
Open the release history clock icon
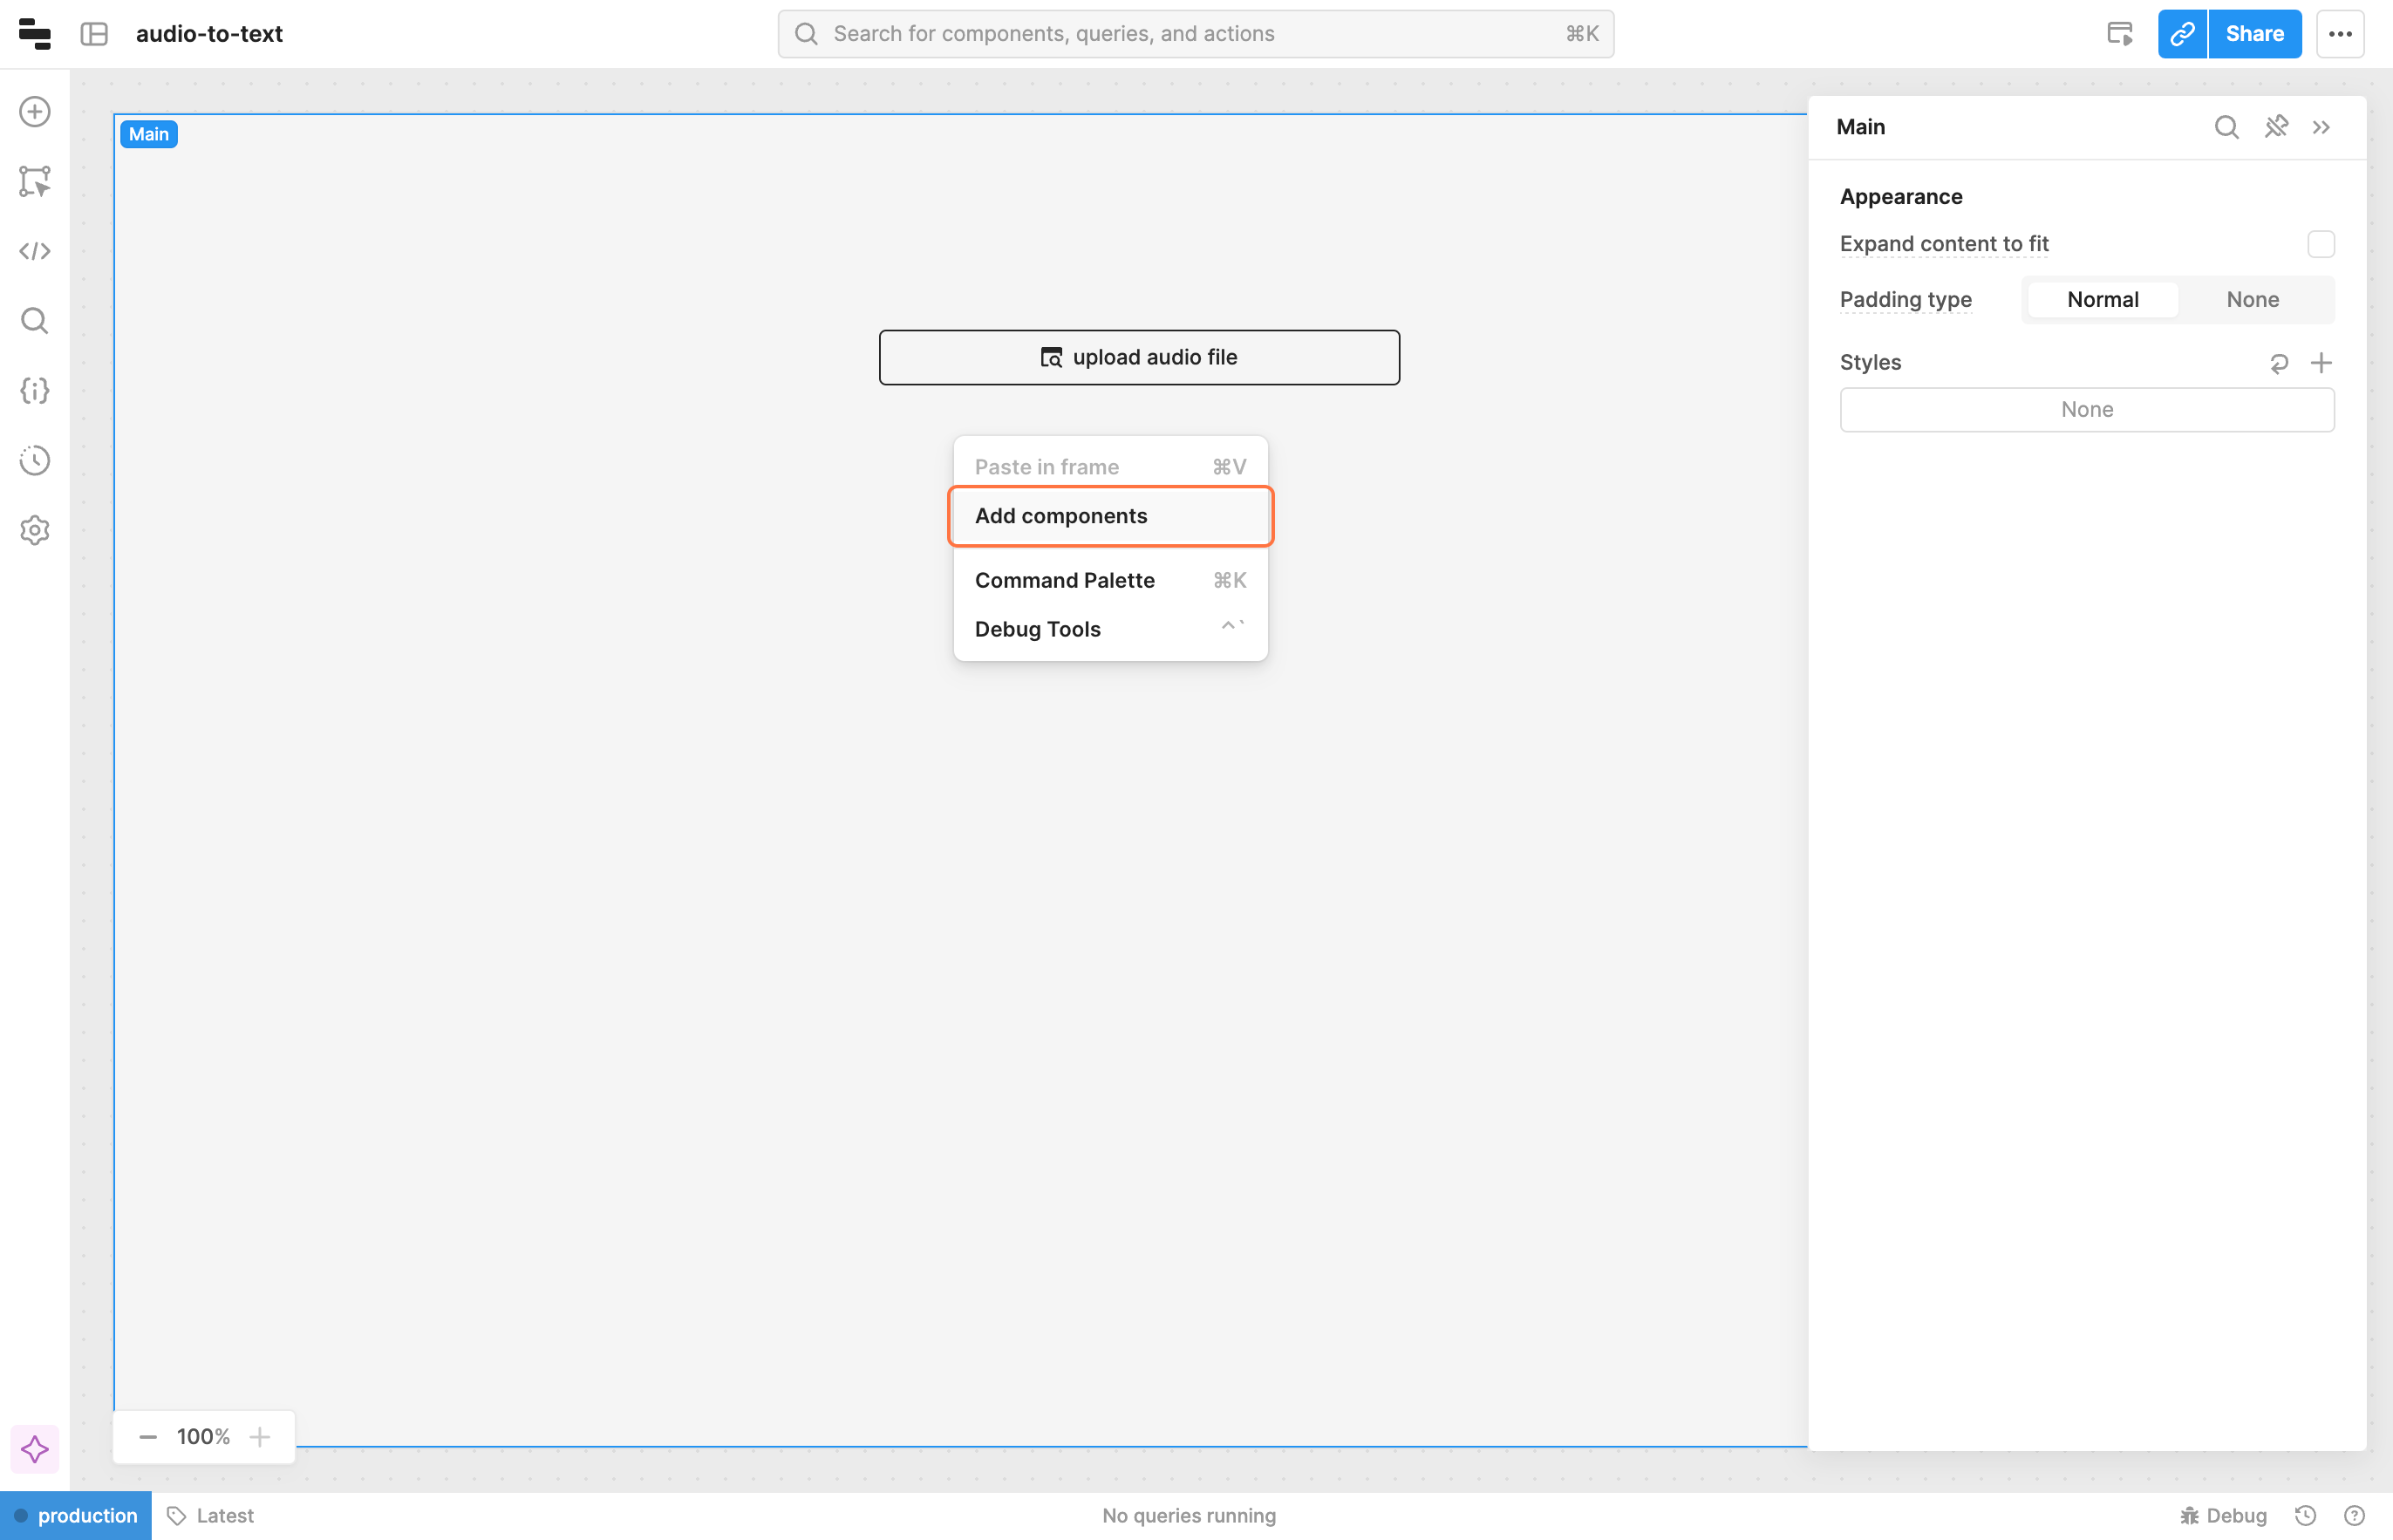(x=35, y=460)
